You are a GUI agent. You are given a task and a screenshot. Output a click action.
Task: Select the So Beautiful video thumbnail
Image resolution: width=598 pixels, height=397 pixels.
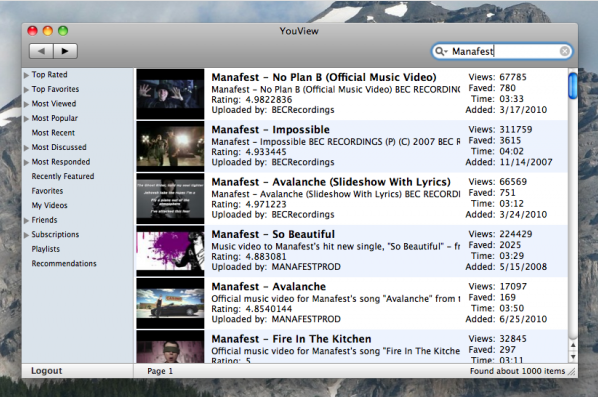pos(170,251)
